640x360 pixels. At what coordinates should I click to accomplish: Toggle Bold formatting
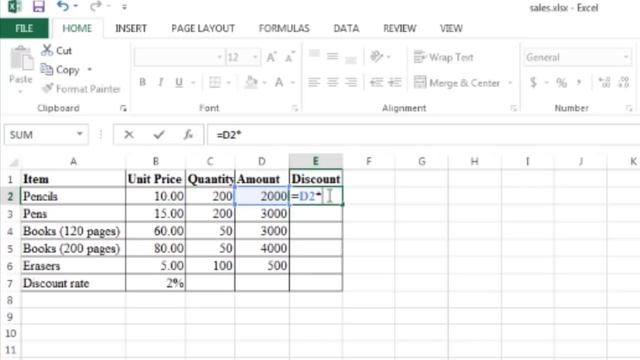pos(142,82)
